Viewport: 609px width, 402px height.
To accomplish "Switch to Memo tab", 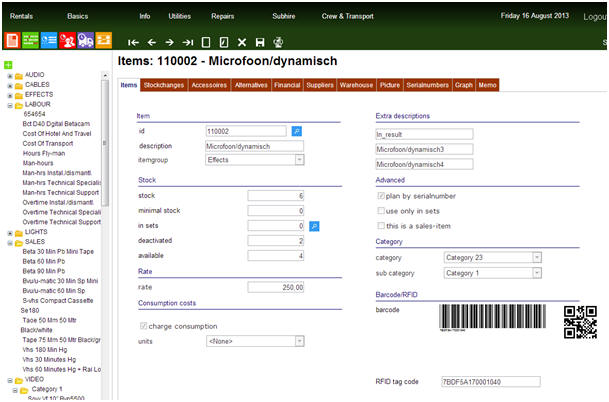I will coord(487,85).
